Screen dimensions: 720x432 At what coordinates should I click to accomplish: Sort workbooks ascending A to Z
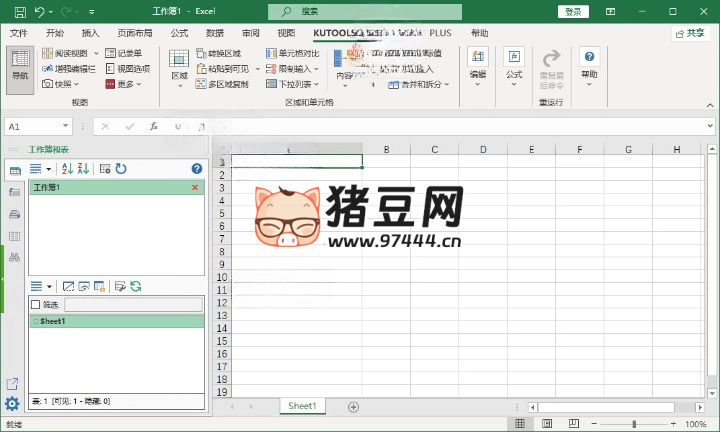point(67,168)
